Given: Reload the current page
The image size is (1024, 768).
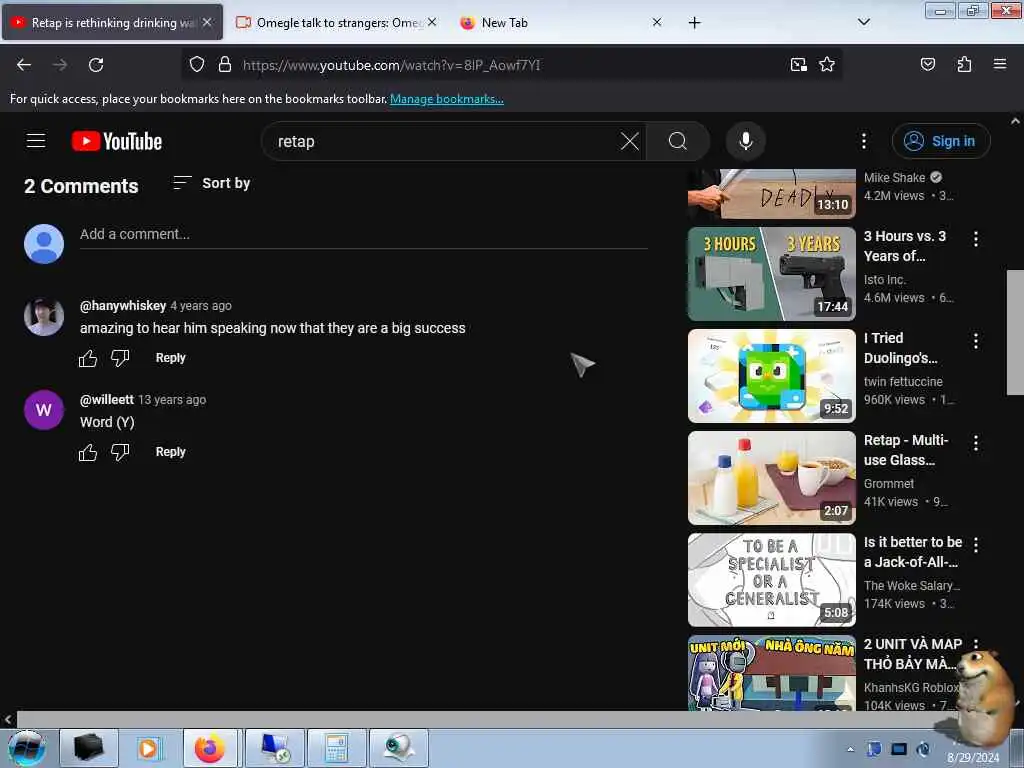Looking at the screenshot, I should pos(96,65).
